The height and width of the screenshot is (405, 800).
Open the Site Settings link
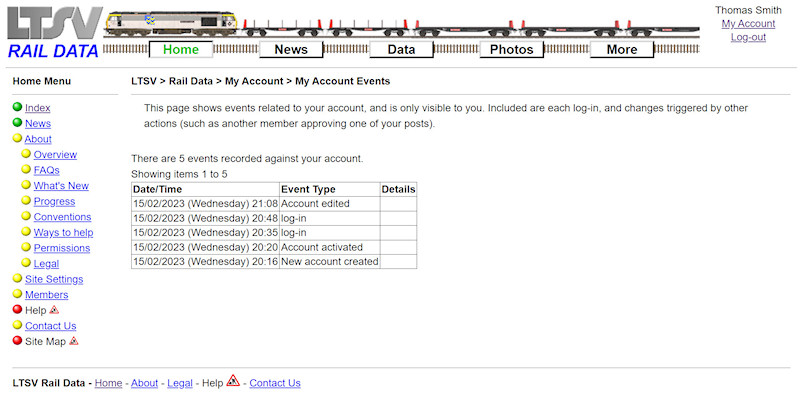[54, 279]
